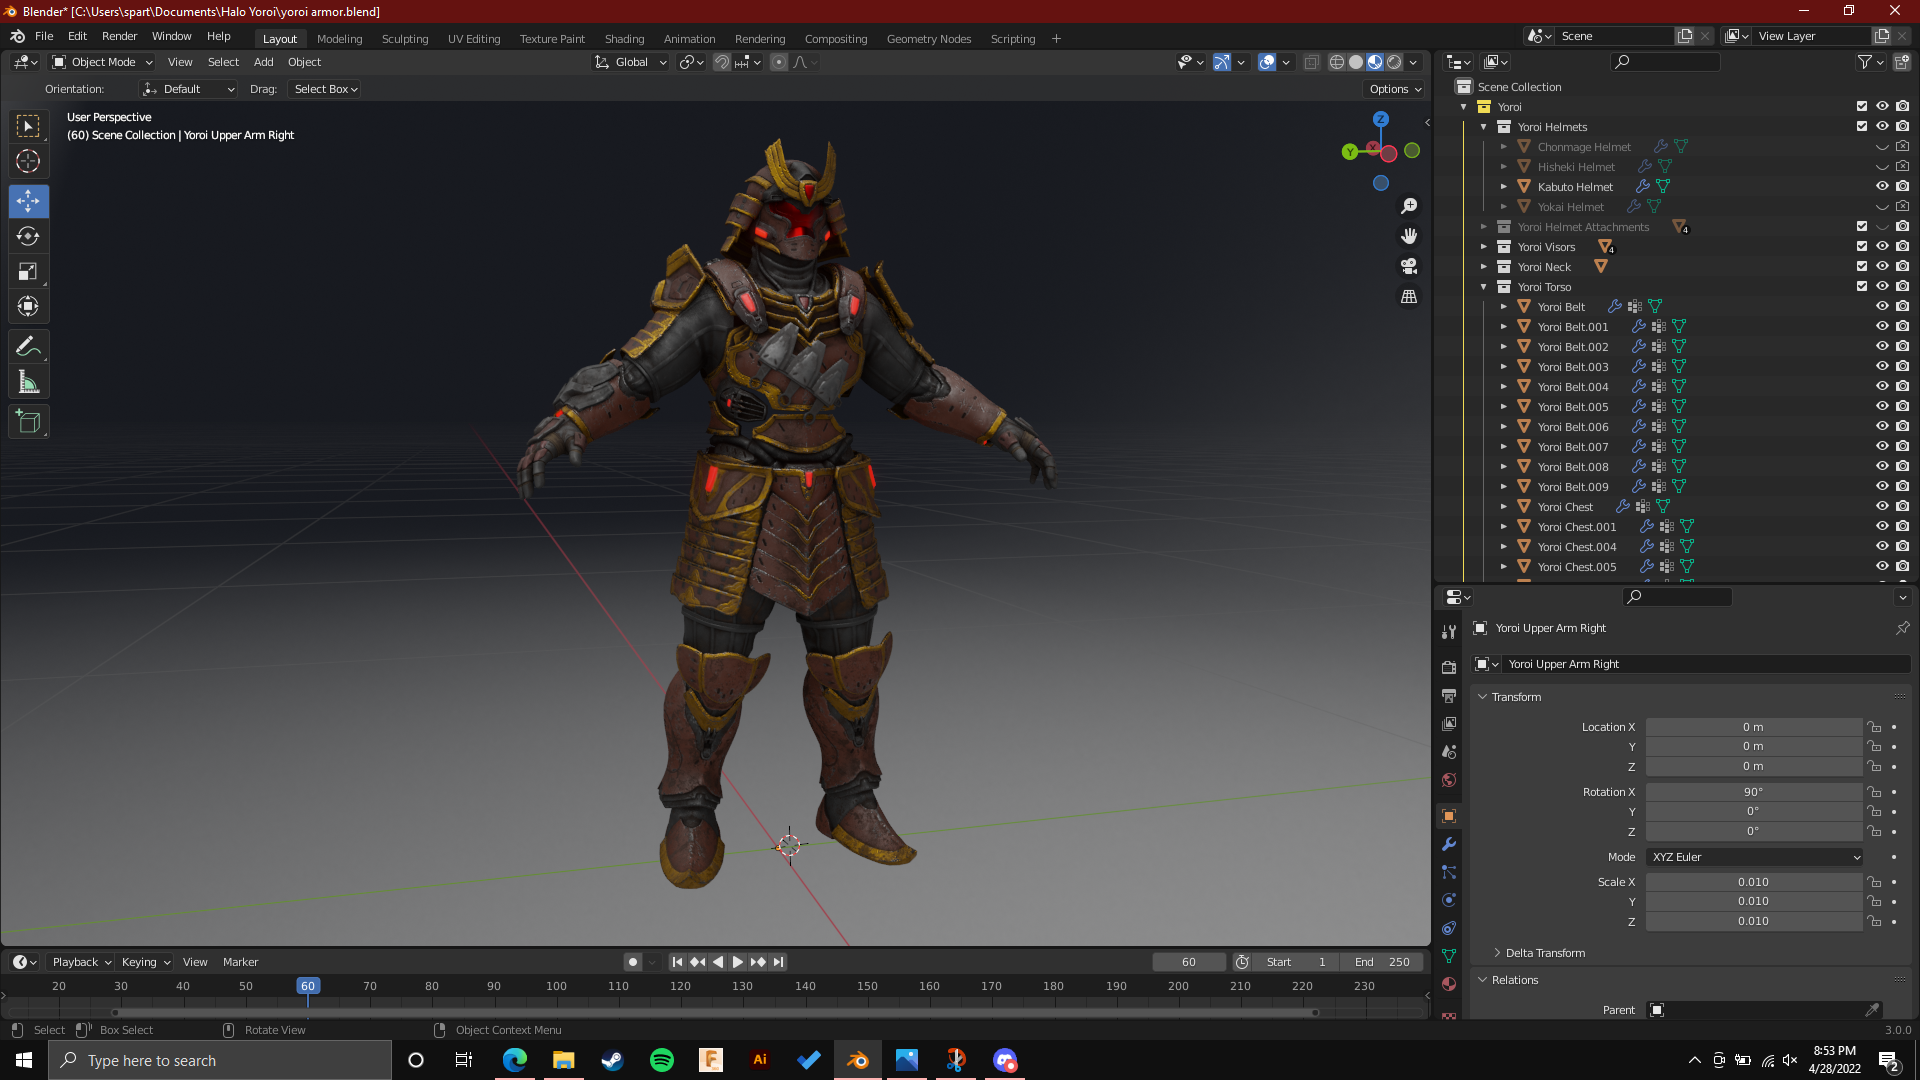Toggle X-ray view in header

coord(1312,62)
